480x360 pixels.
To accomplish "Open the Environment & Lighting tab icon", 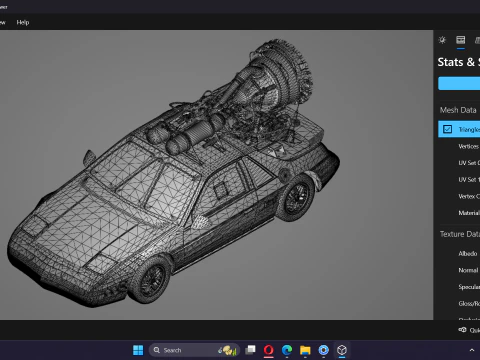I will click(442, 40).
